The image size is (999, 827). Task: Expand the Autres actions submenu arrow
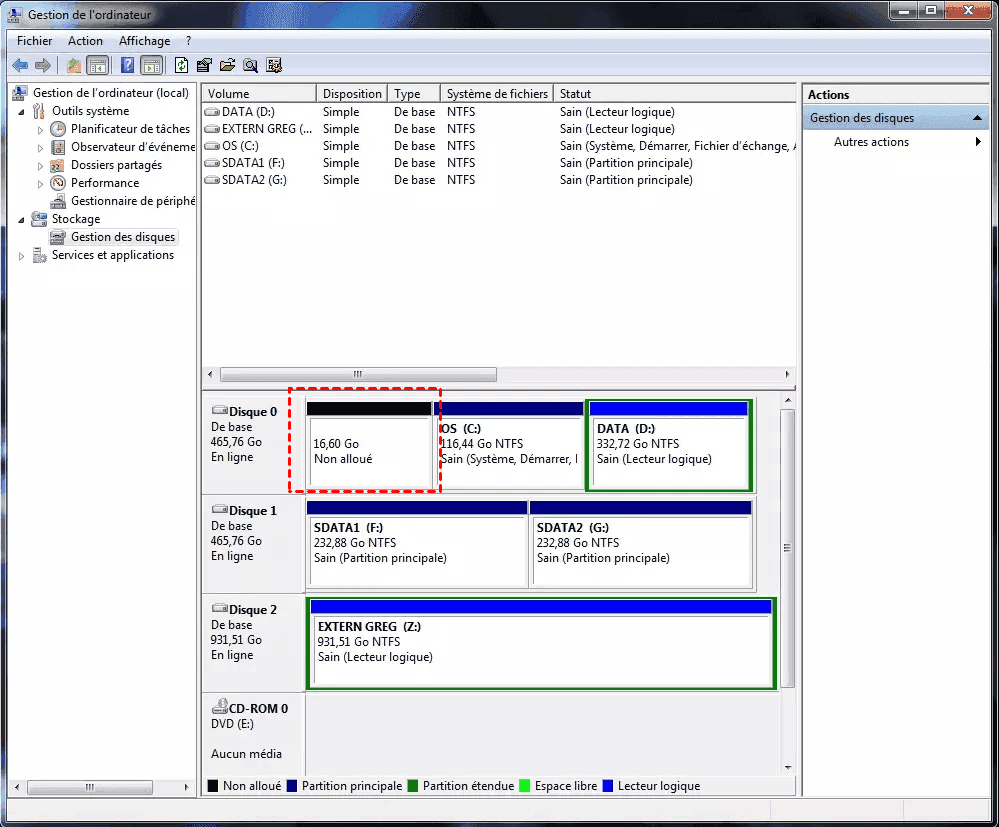(x=978, y=142)
